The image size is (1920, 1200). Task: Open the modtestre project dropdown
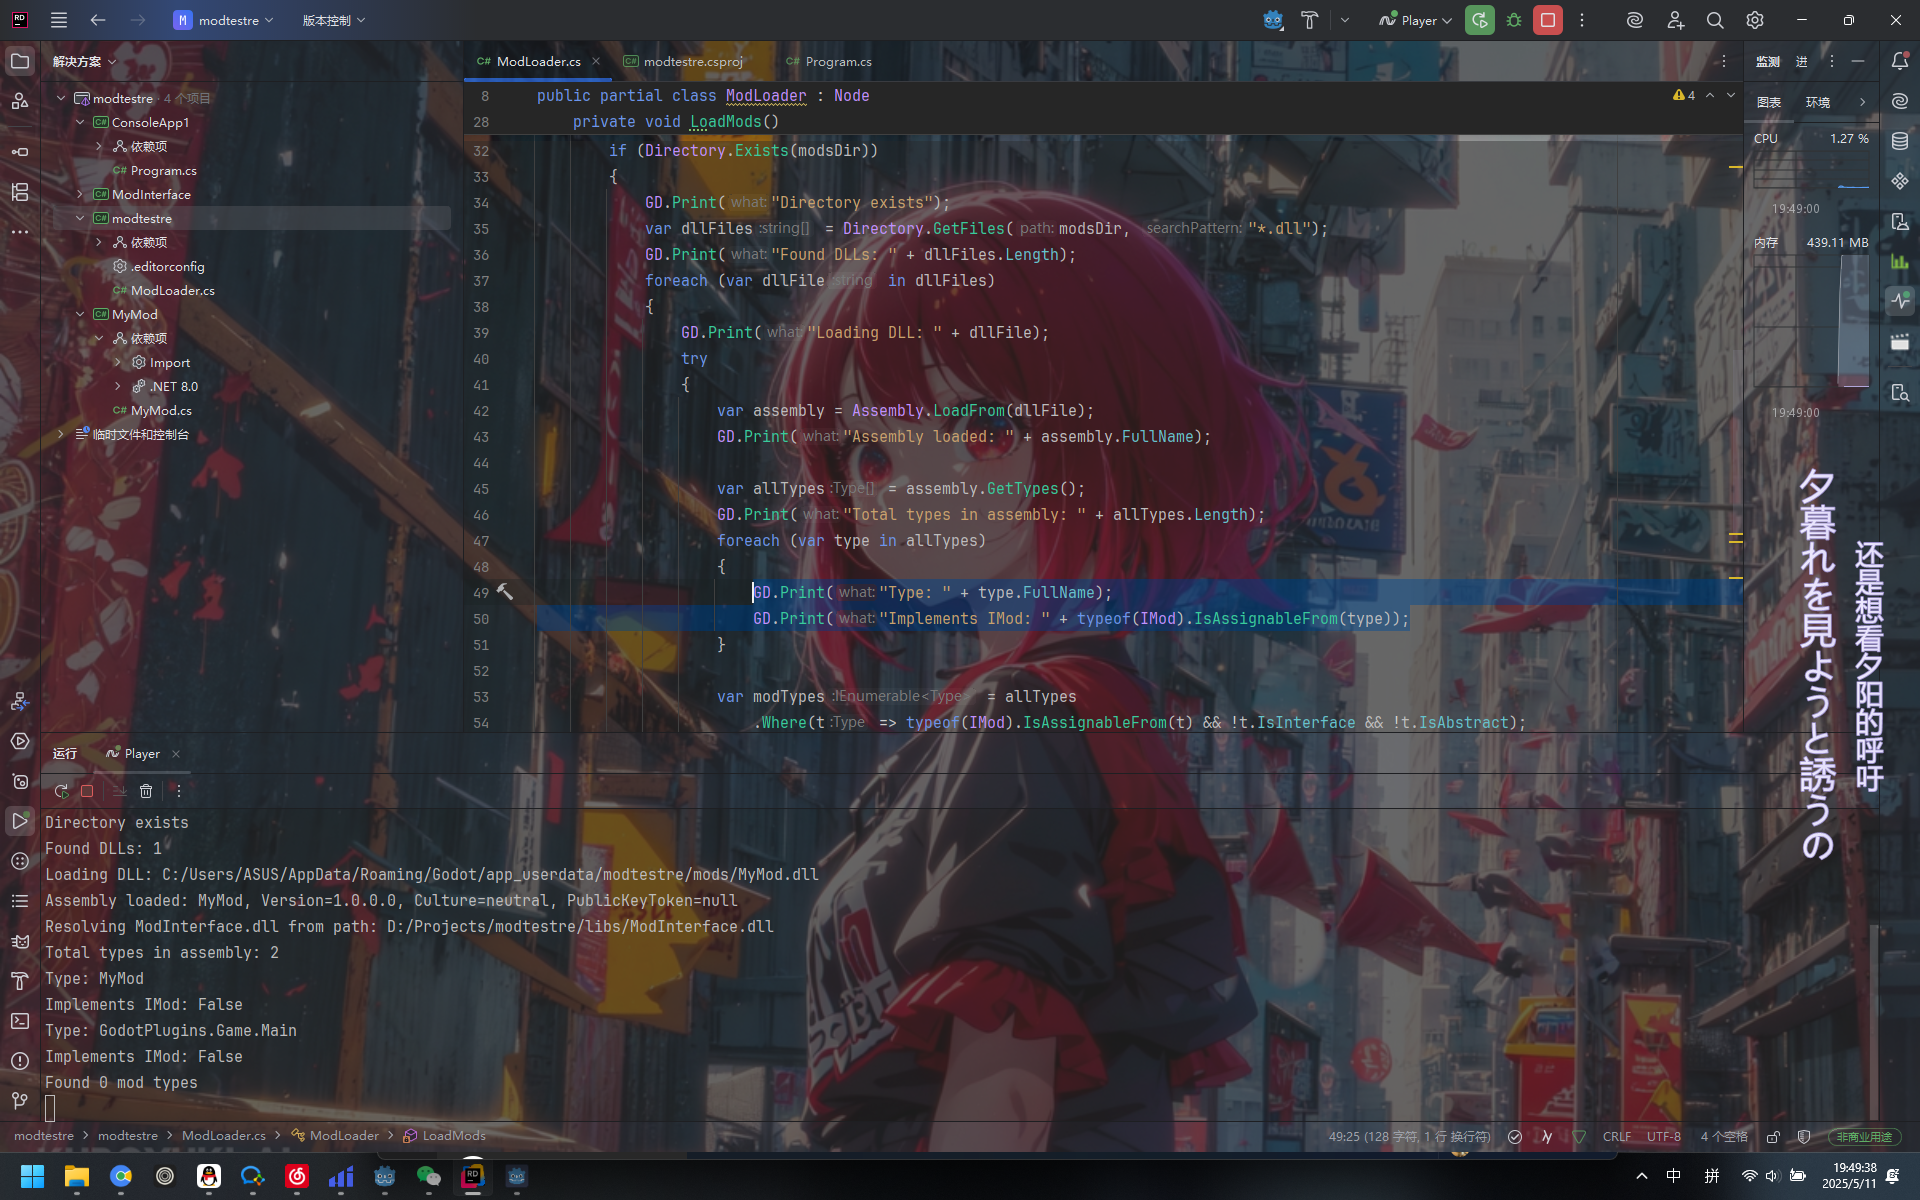click(x=224, y=20)
